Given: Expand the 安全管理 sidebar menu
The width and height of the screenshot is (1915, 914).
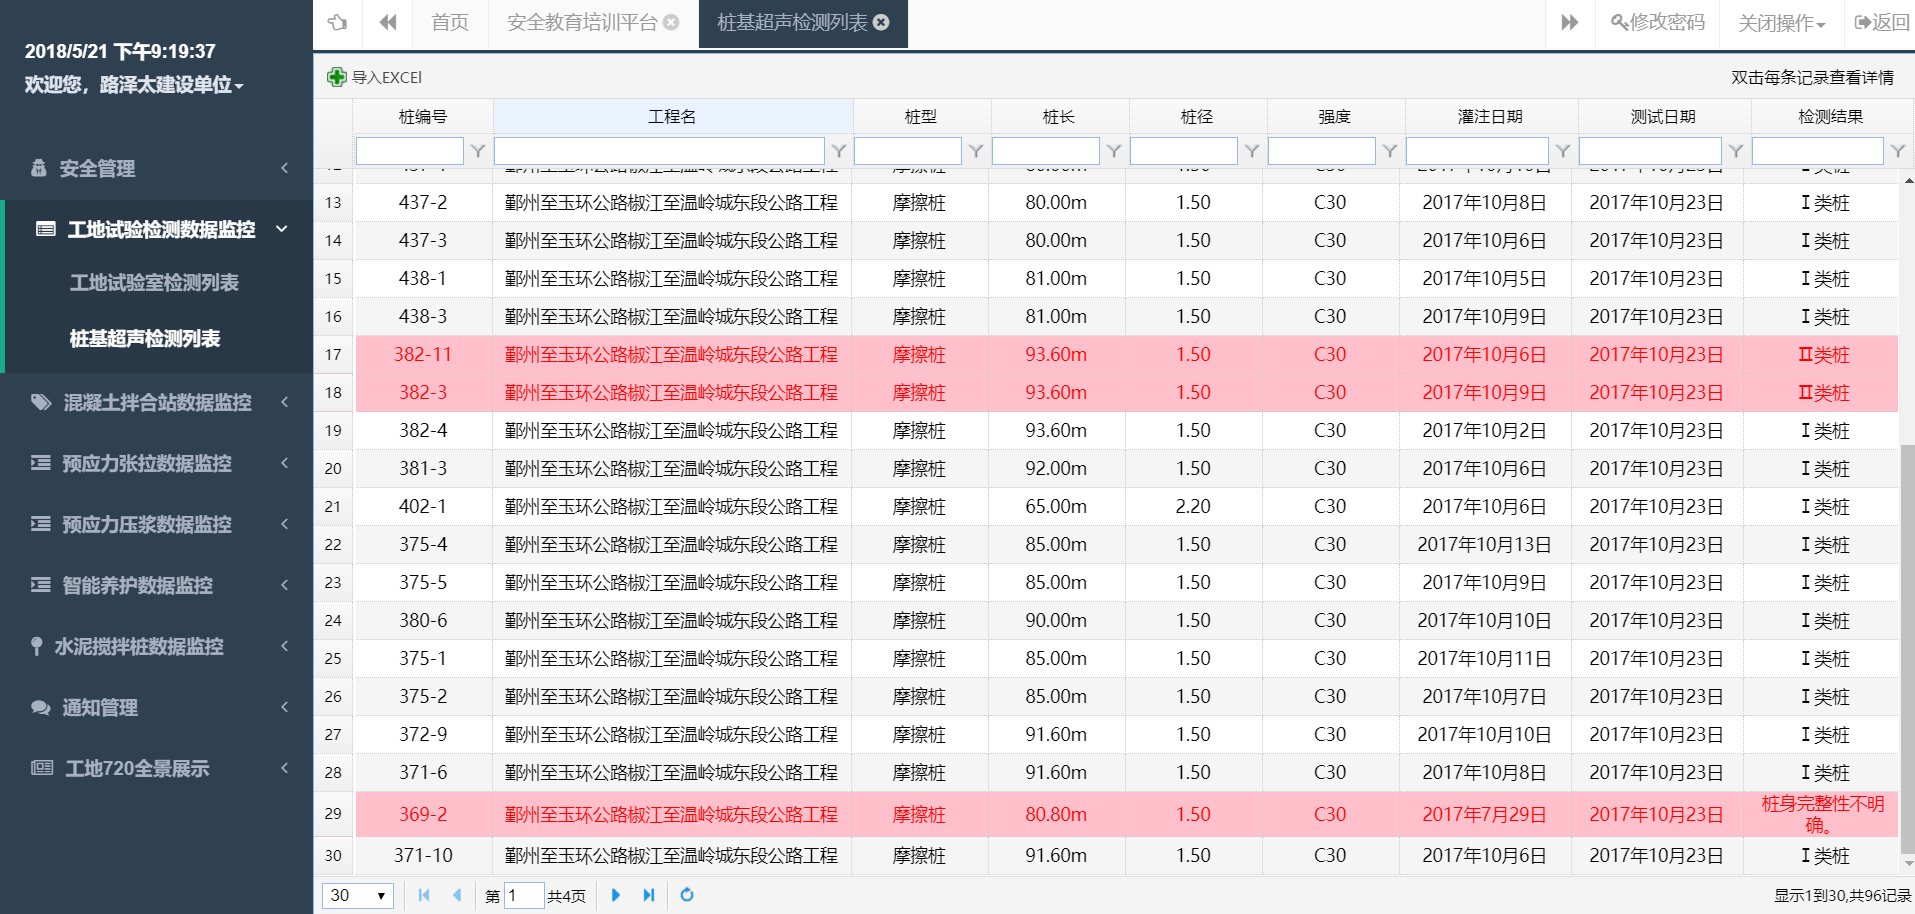Looking at the screenshot, I should [x=160, y=168].
